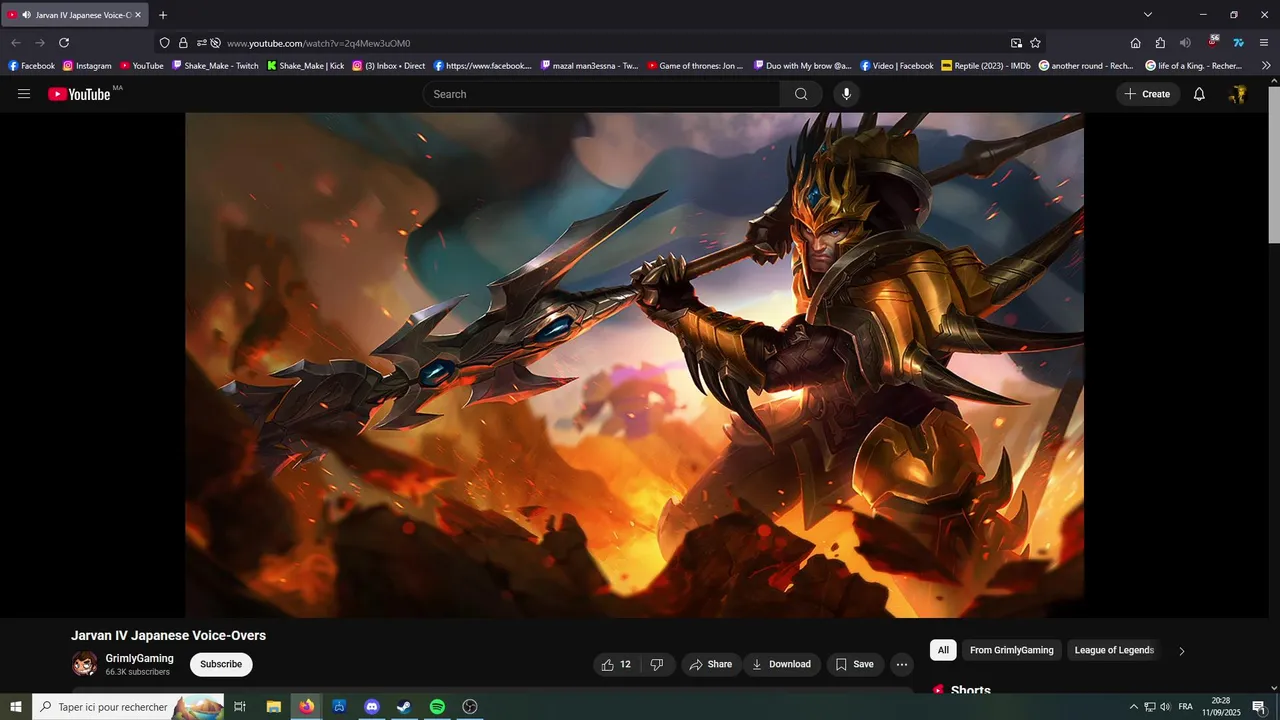Open the browser extensions puzzle icon
Screen dimensions: 1280x720
coord(1160,43)
